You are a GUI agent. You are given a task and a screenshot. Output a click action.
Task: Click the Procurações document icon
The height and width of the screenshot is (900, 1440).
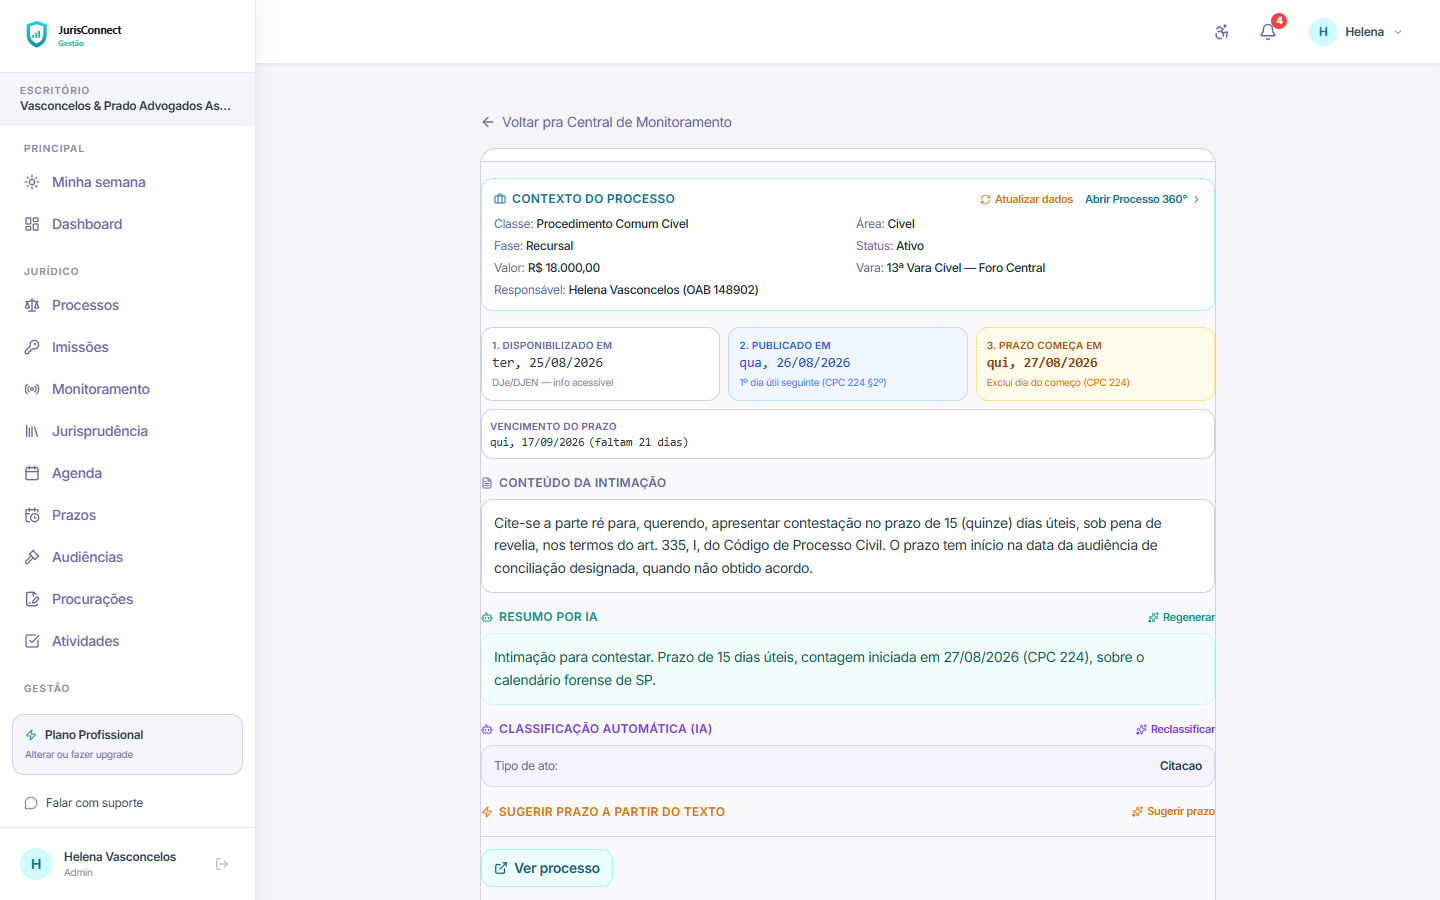coord(32,599)
